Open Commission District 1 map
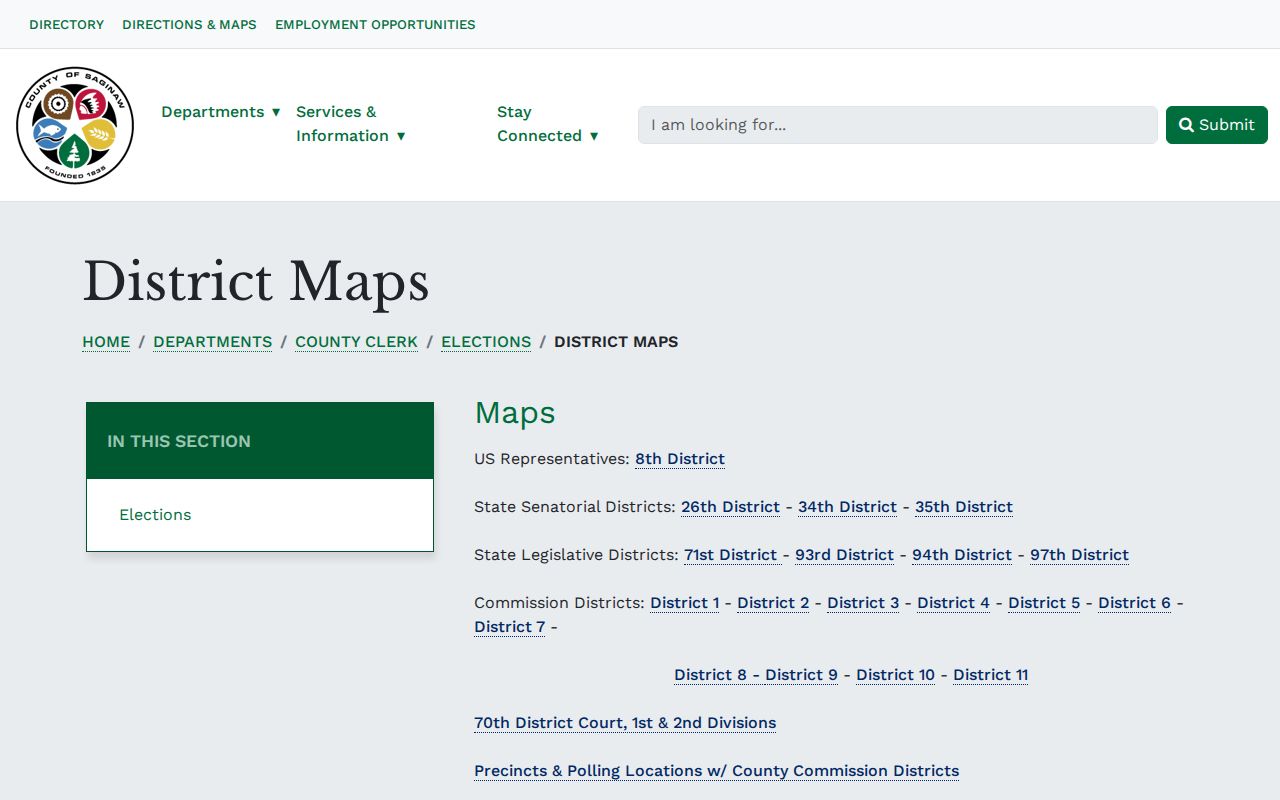The height and width of the screenshot is (800, 1280). click(684, 603)
